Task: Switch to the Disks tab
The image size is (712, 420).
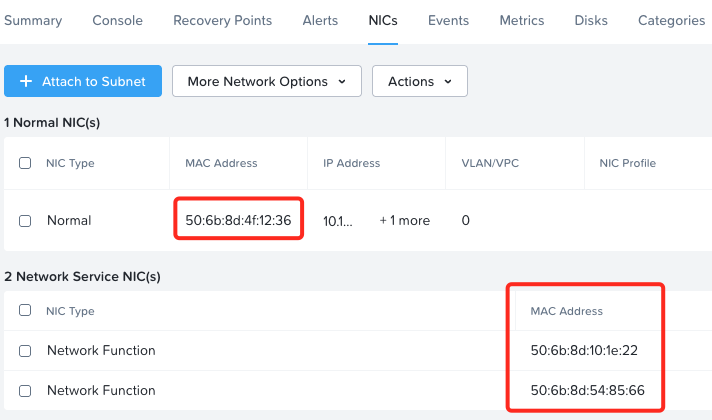Action: click(591, 20)
